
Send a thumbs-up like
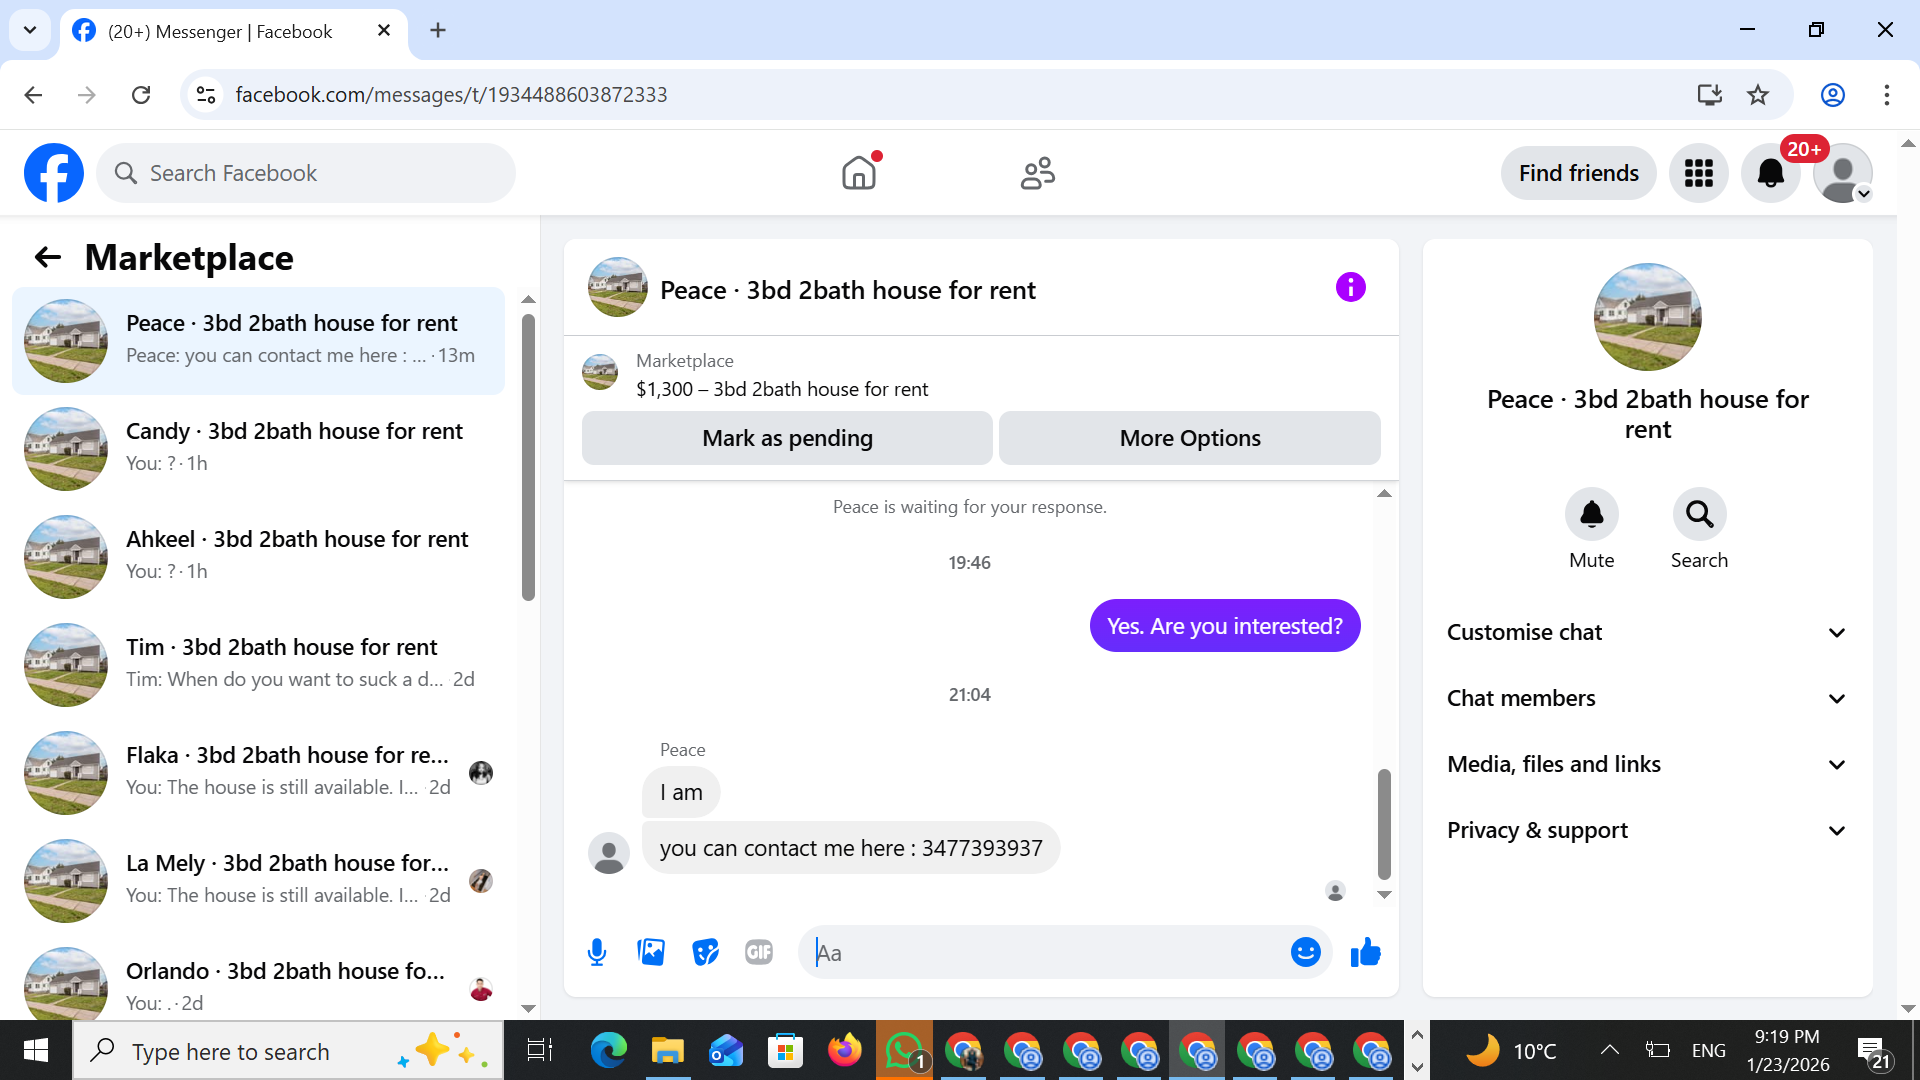[x=1365, y=952]
